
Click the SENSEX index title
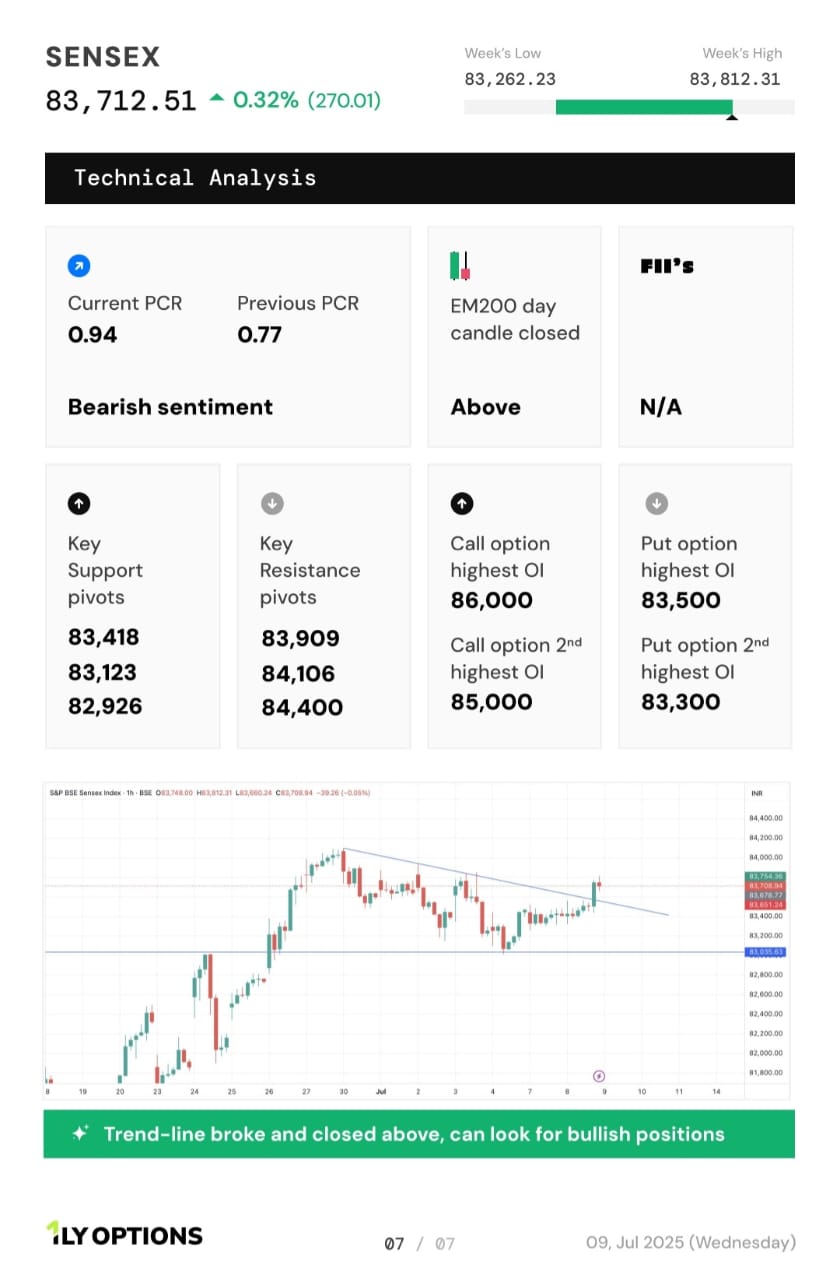coord(103,57)
